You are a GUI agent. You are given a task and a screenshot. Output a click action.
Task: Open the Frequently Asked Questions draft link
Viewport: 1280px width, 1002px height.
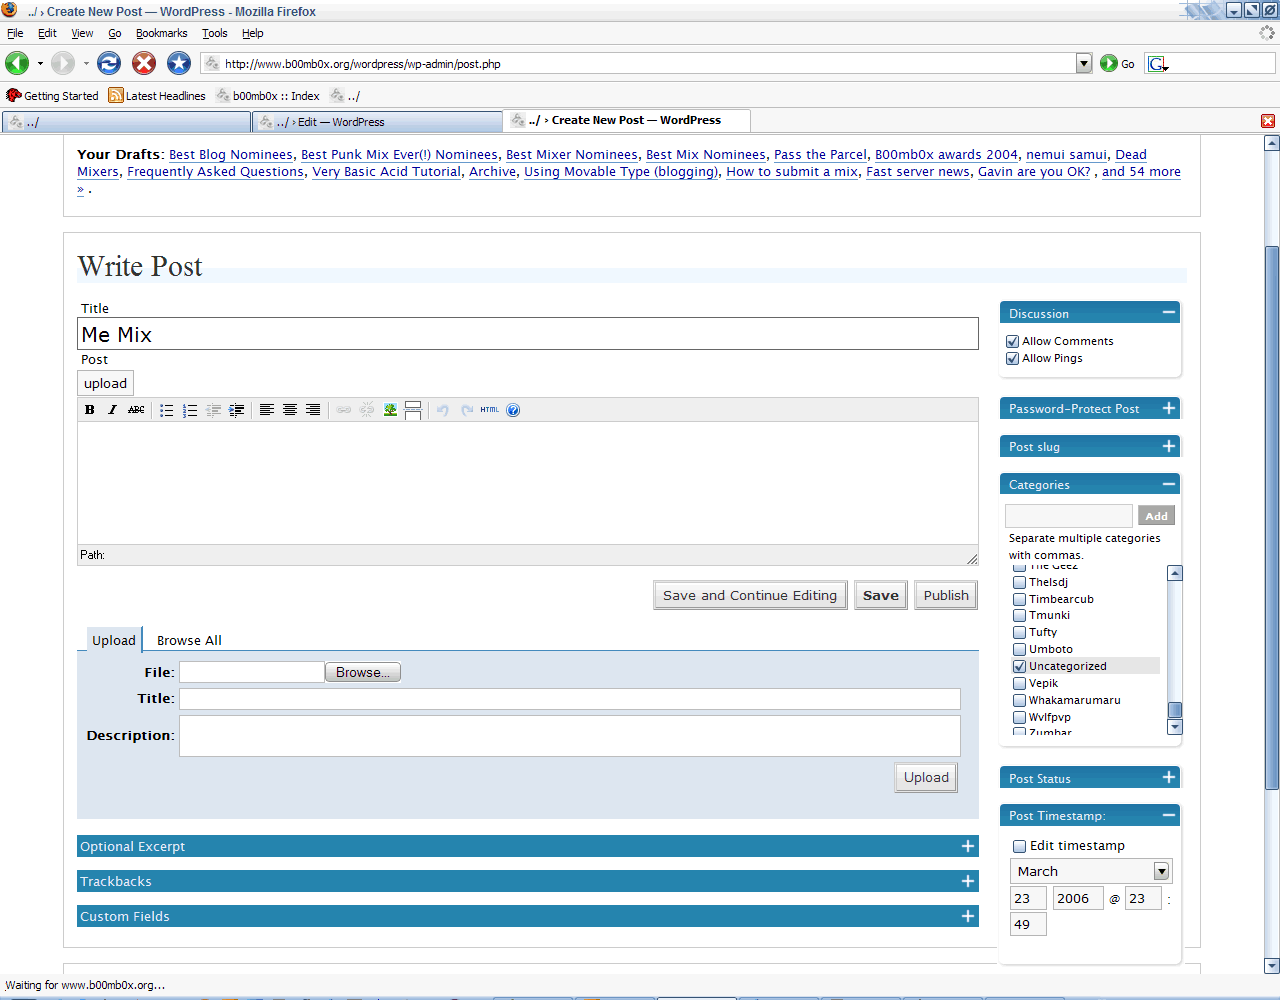215,172
